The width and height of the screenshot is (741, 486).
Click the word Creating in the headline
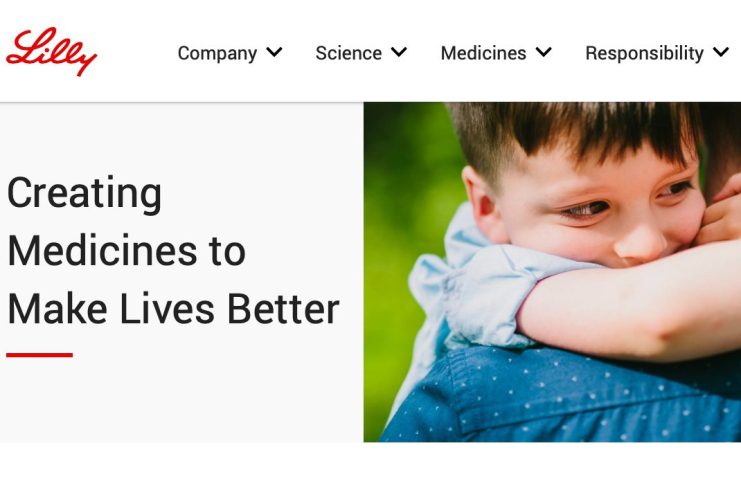pyautogui.click(x=85, y=193)
